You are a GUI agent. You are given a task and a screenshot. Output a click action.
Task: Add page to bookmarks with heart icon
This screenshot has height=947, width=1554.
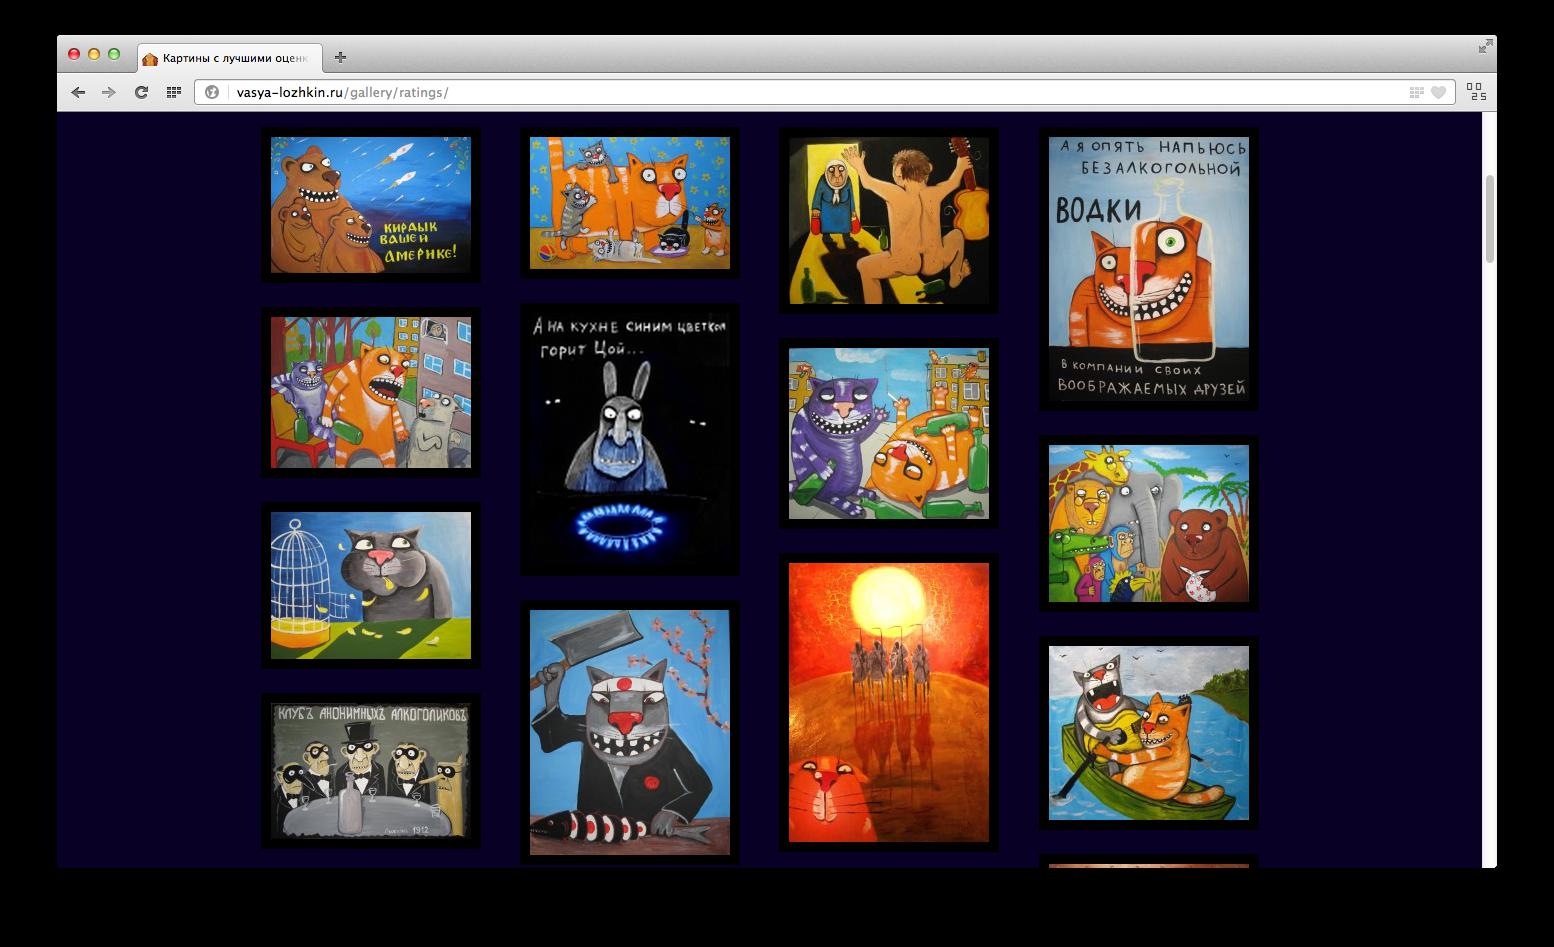pos(1438,93)
